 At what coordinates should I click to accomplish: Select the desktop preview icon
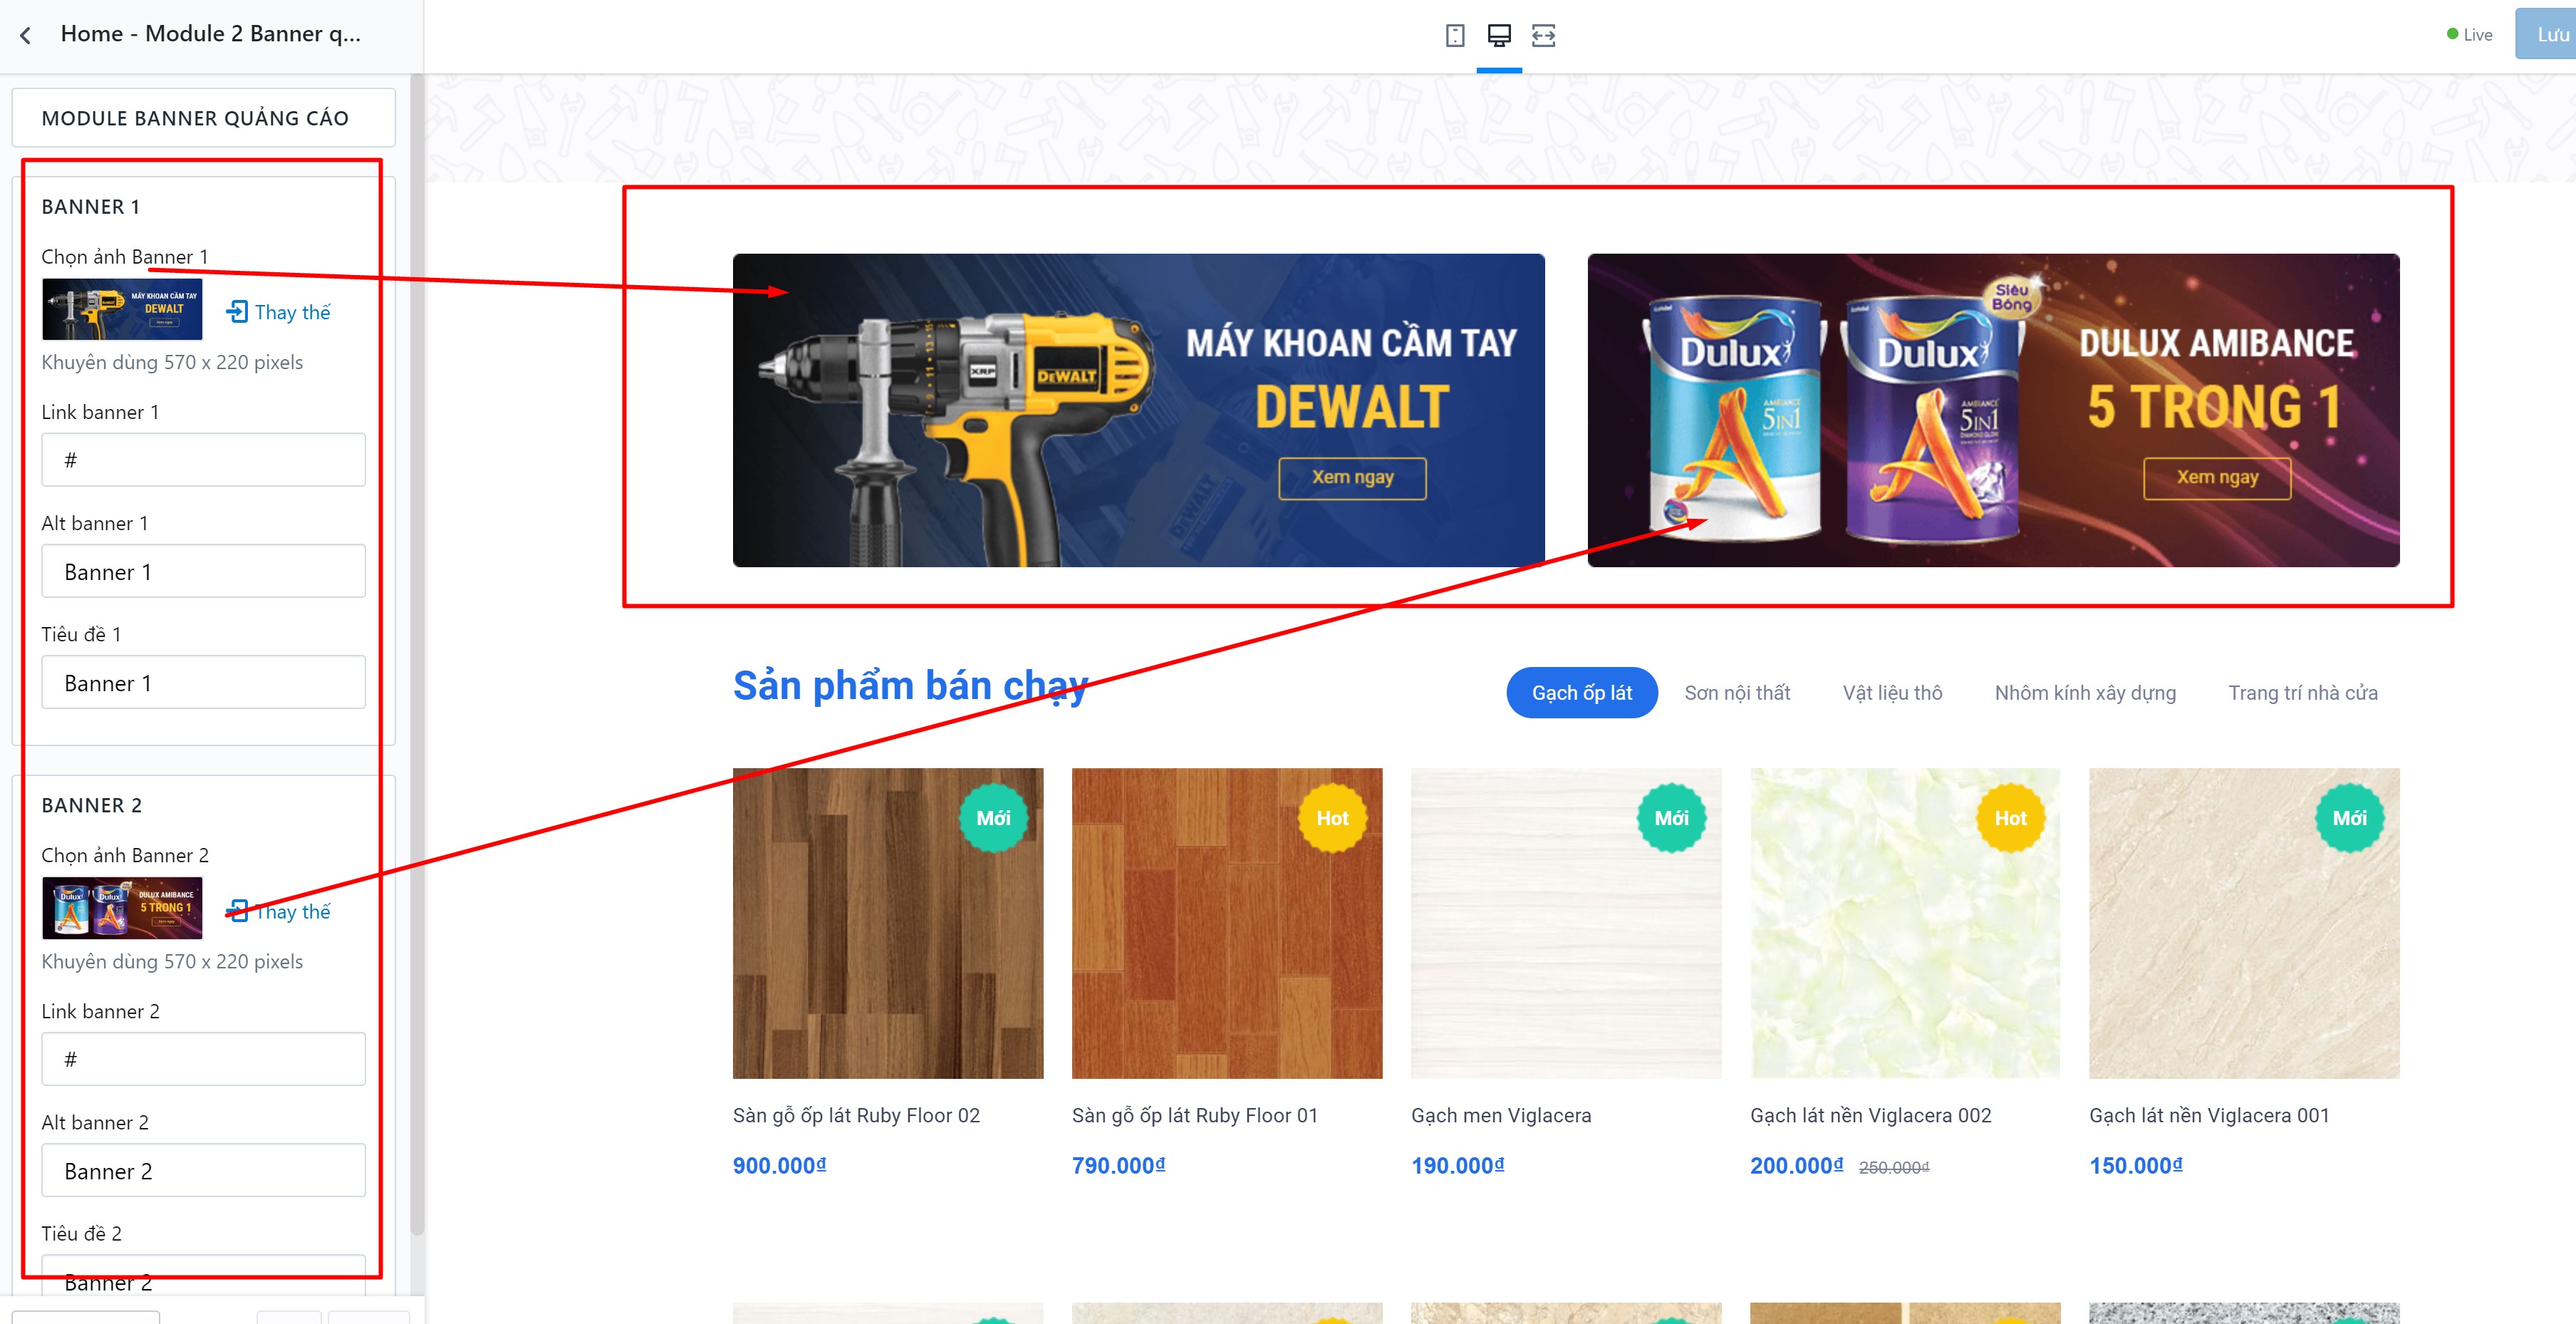(1499, 36)
